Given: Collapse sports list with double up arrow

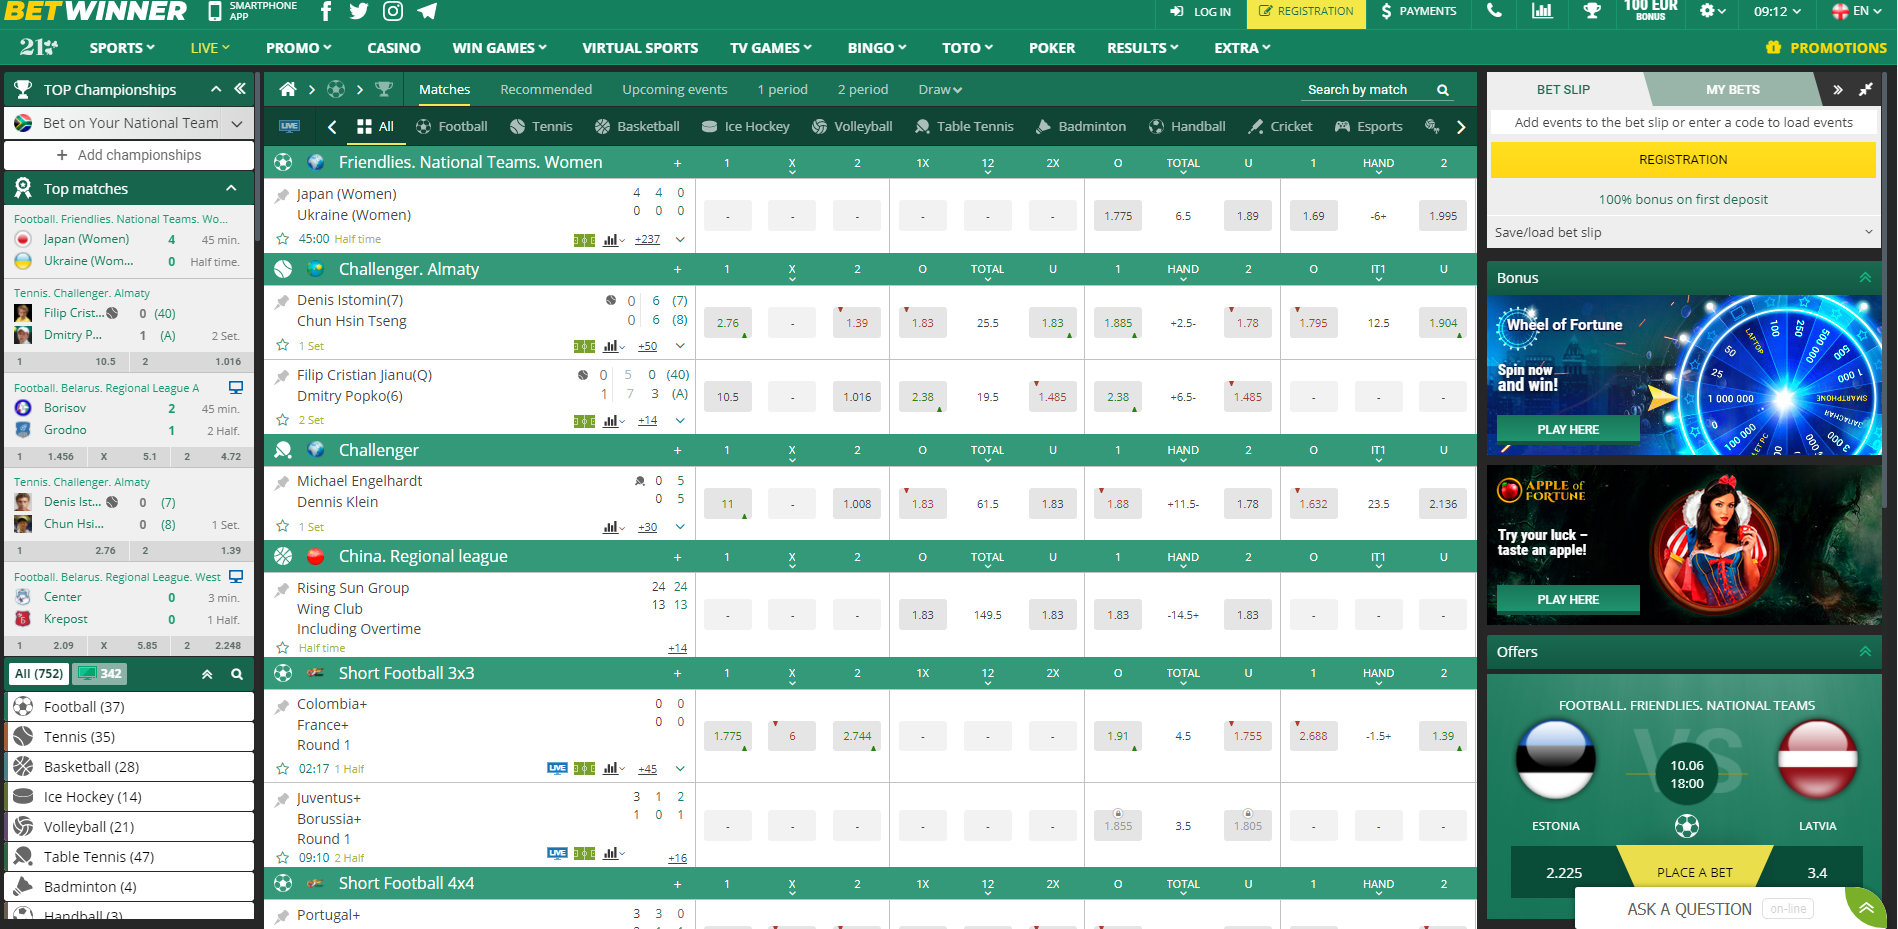Looking at the screenshot, I should (207, 674).
